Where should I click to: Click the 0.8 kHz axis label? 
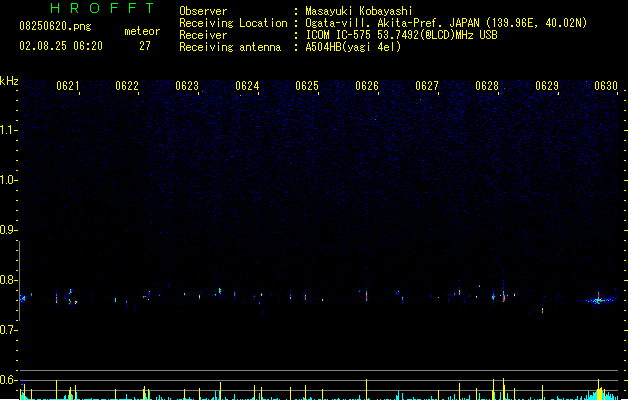(x=8, y=280)
